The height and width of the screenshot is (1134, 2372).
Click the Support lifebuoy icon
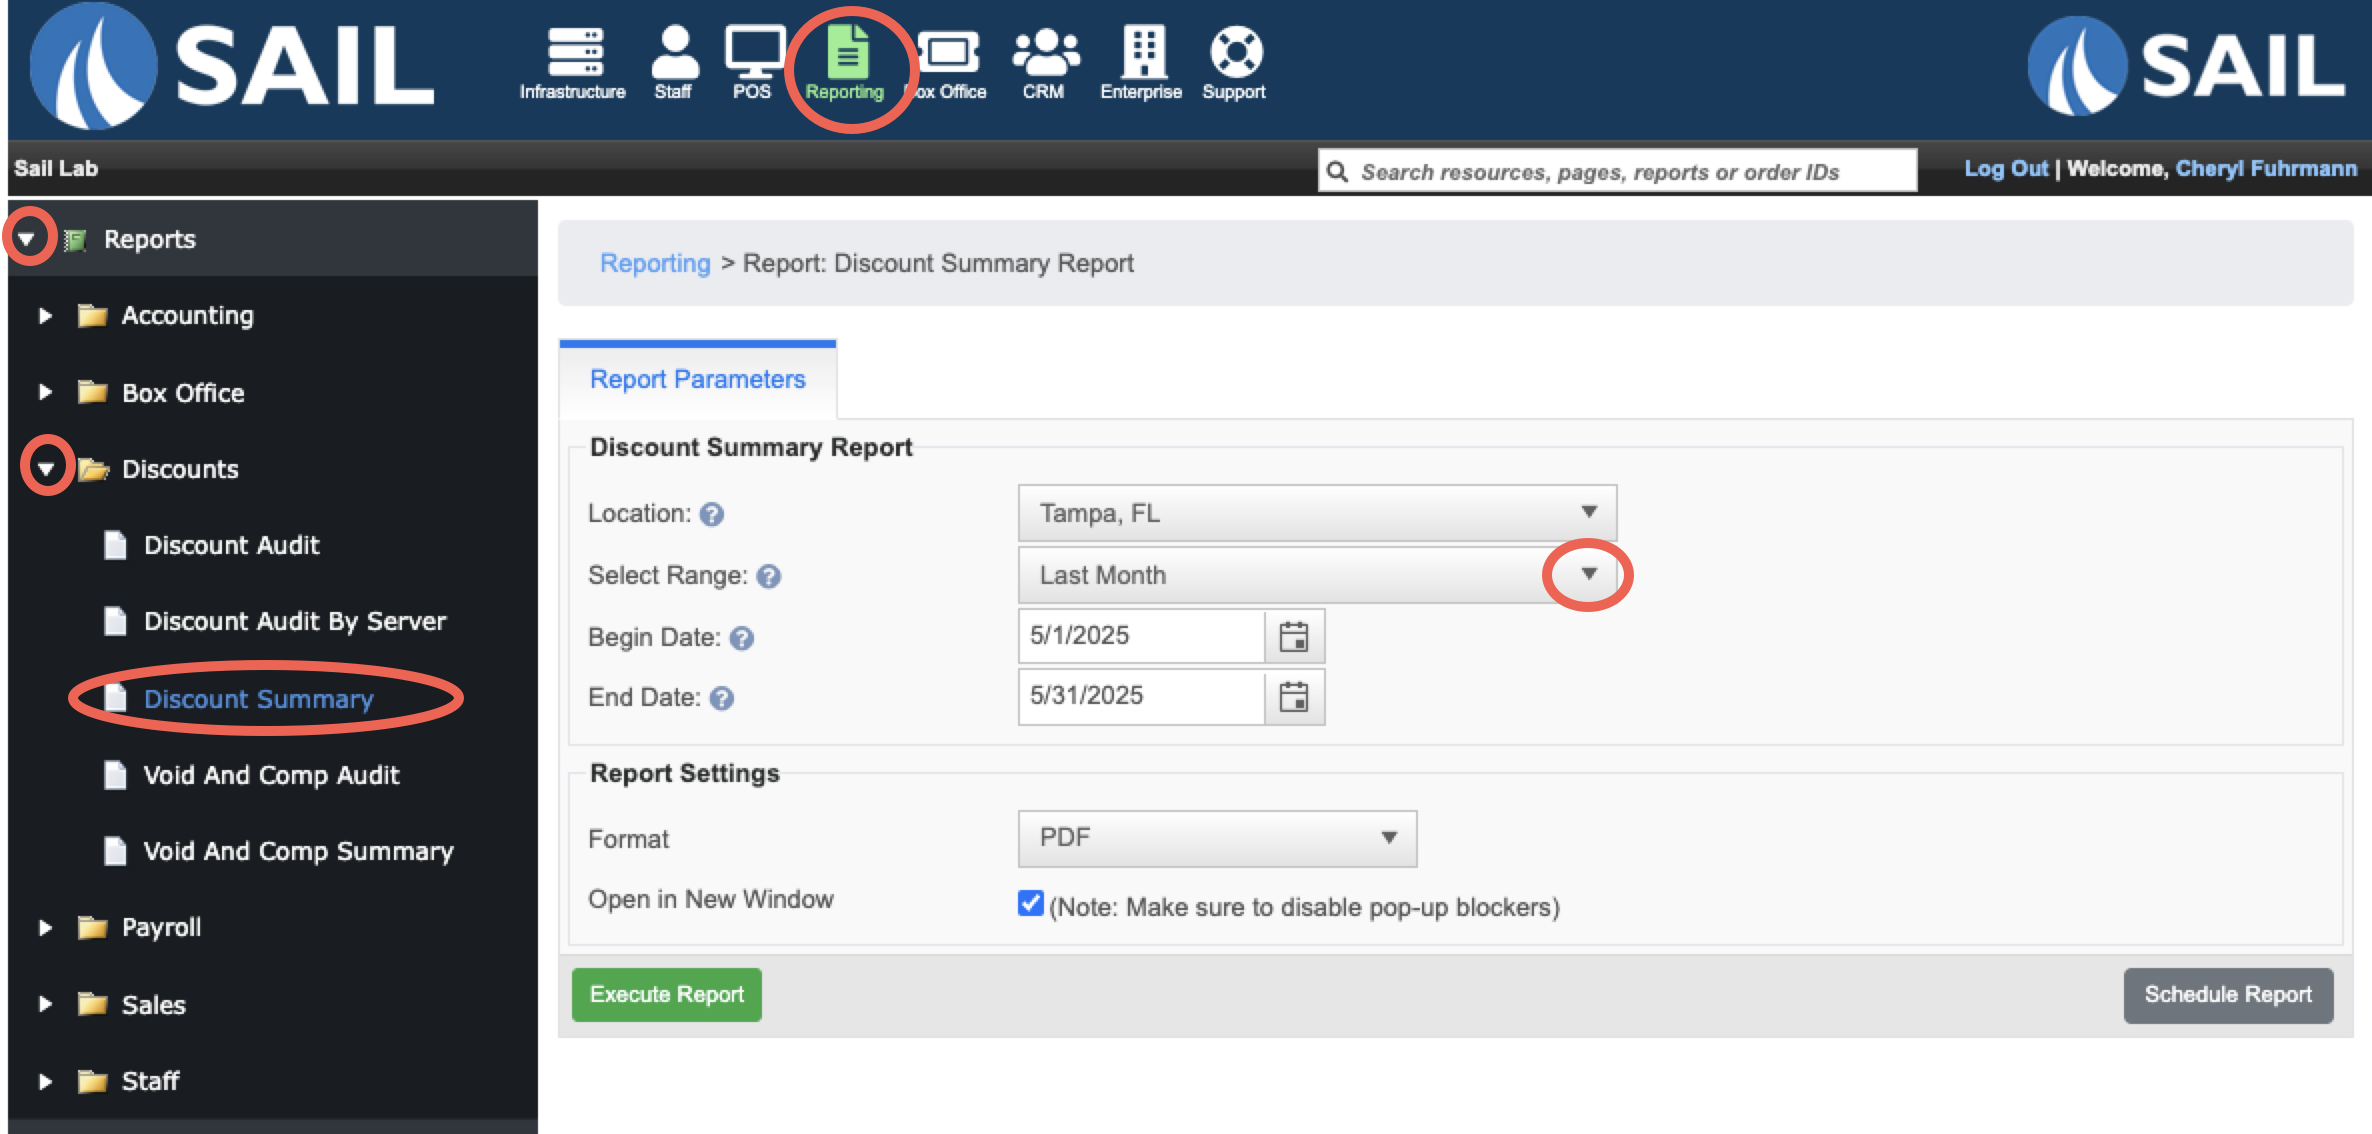tap(1236, 52)
